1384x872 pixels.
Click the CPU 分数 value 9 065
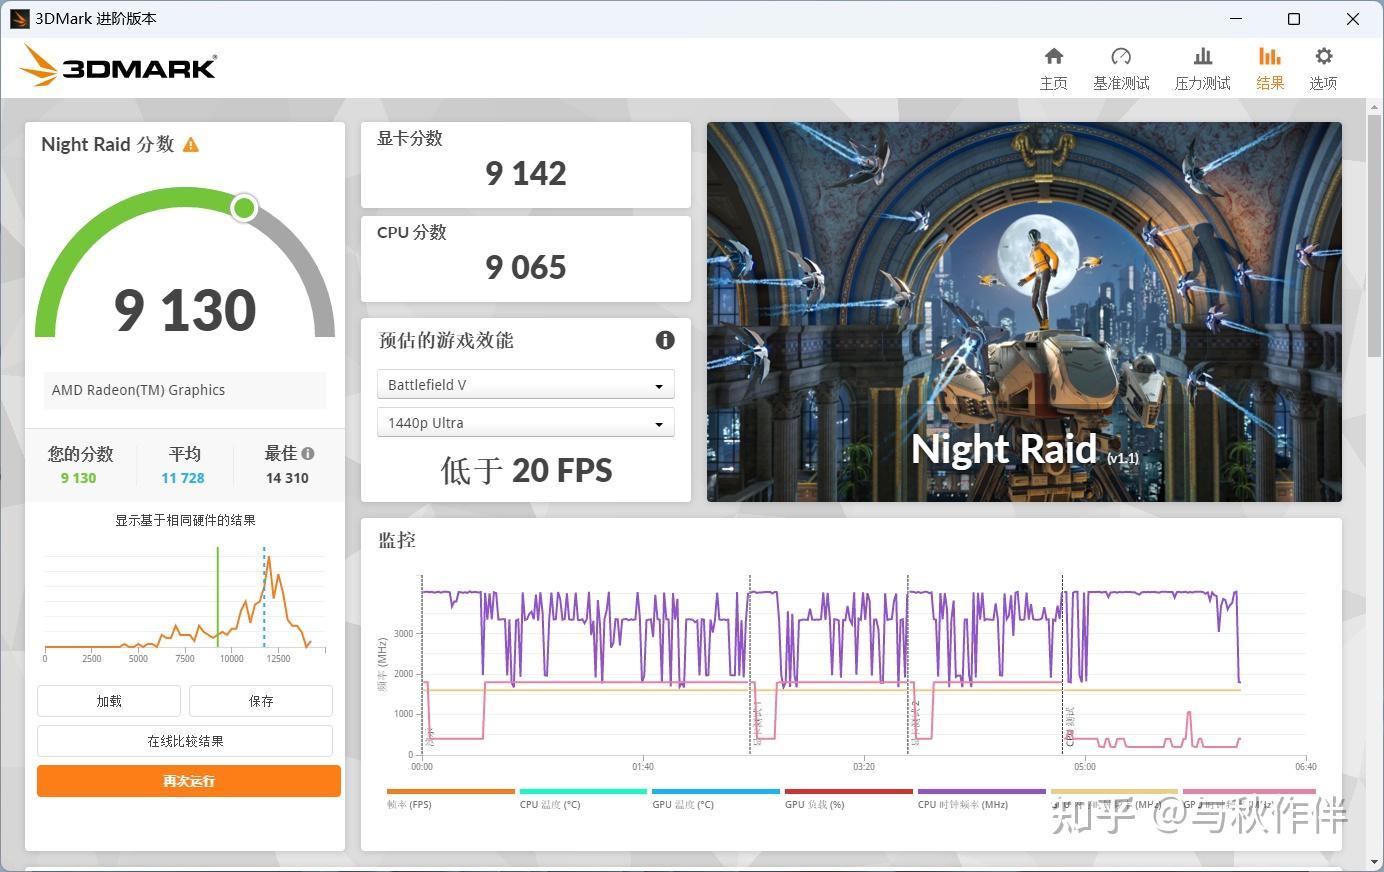coord(526,268)
